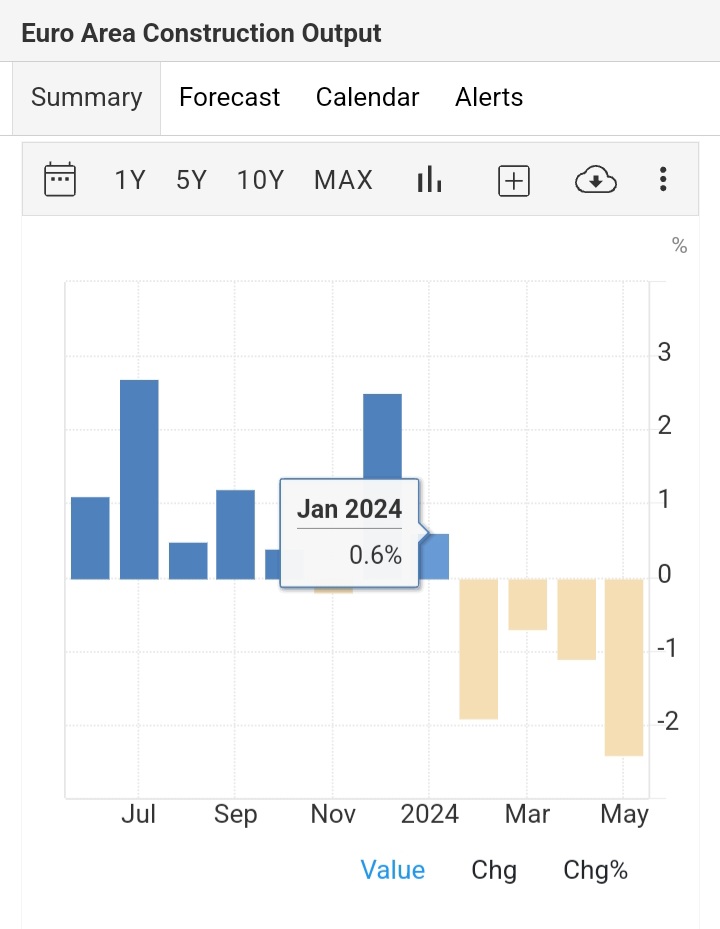Open the bar chart type selector

click(x=429, y=180)
